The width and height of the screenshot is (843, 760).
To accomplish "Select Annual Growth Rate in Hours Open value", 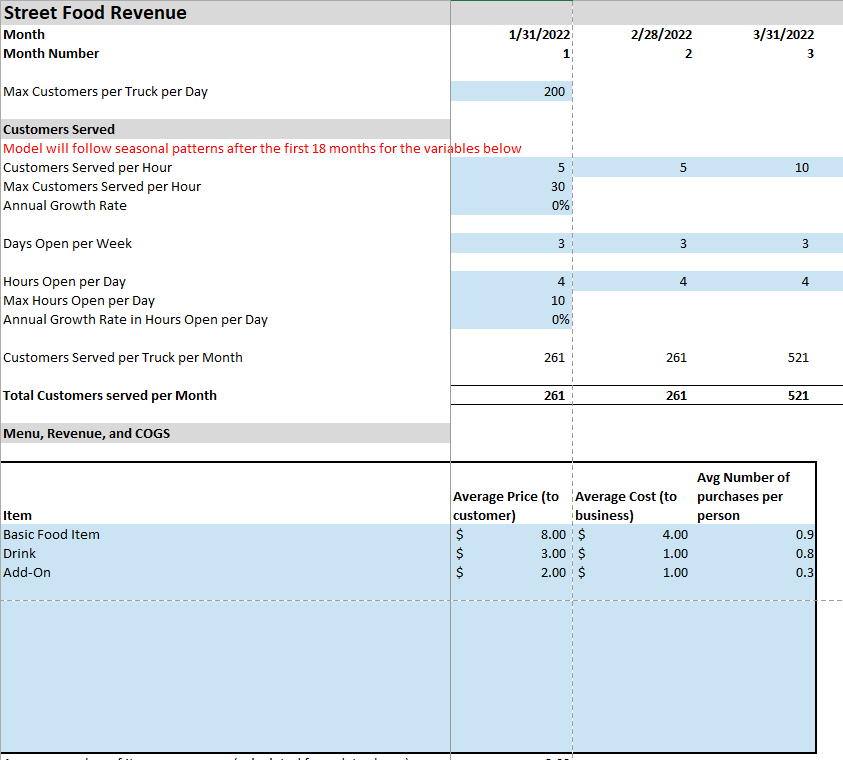I will coord(560,320).
